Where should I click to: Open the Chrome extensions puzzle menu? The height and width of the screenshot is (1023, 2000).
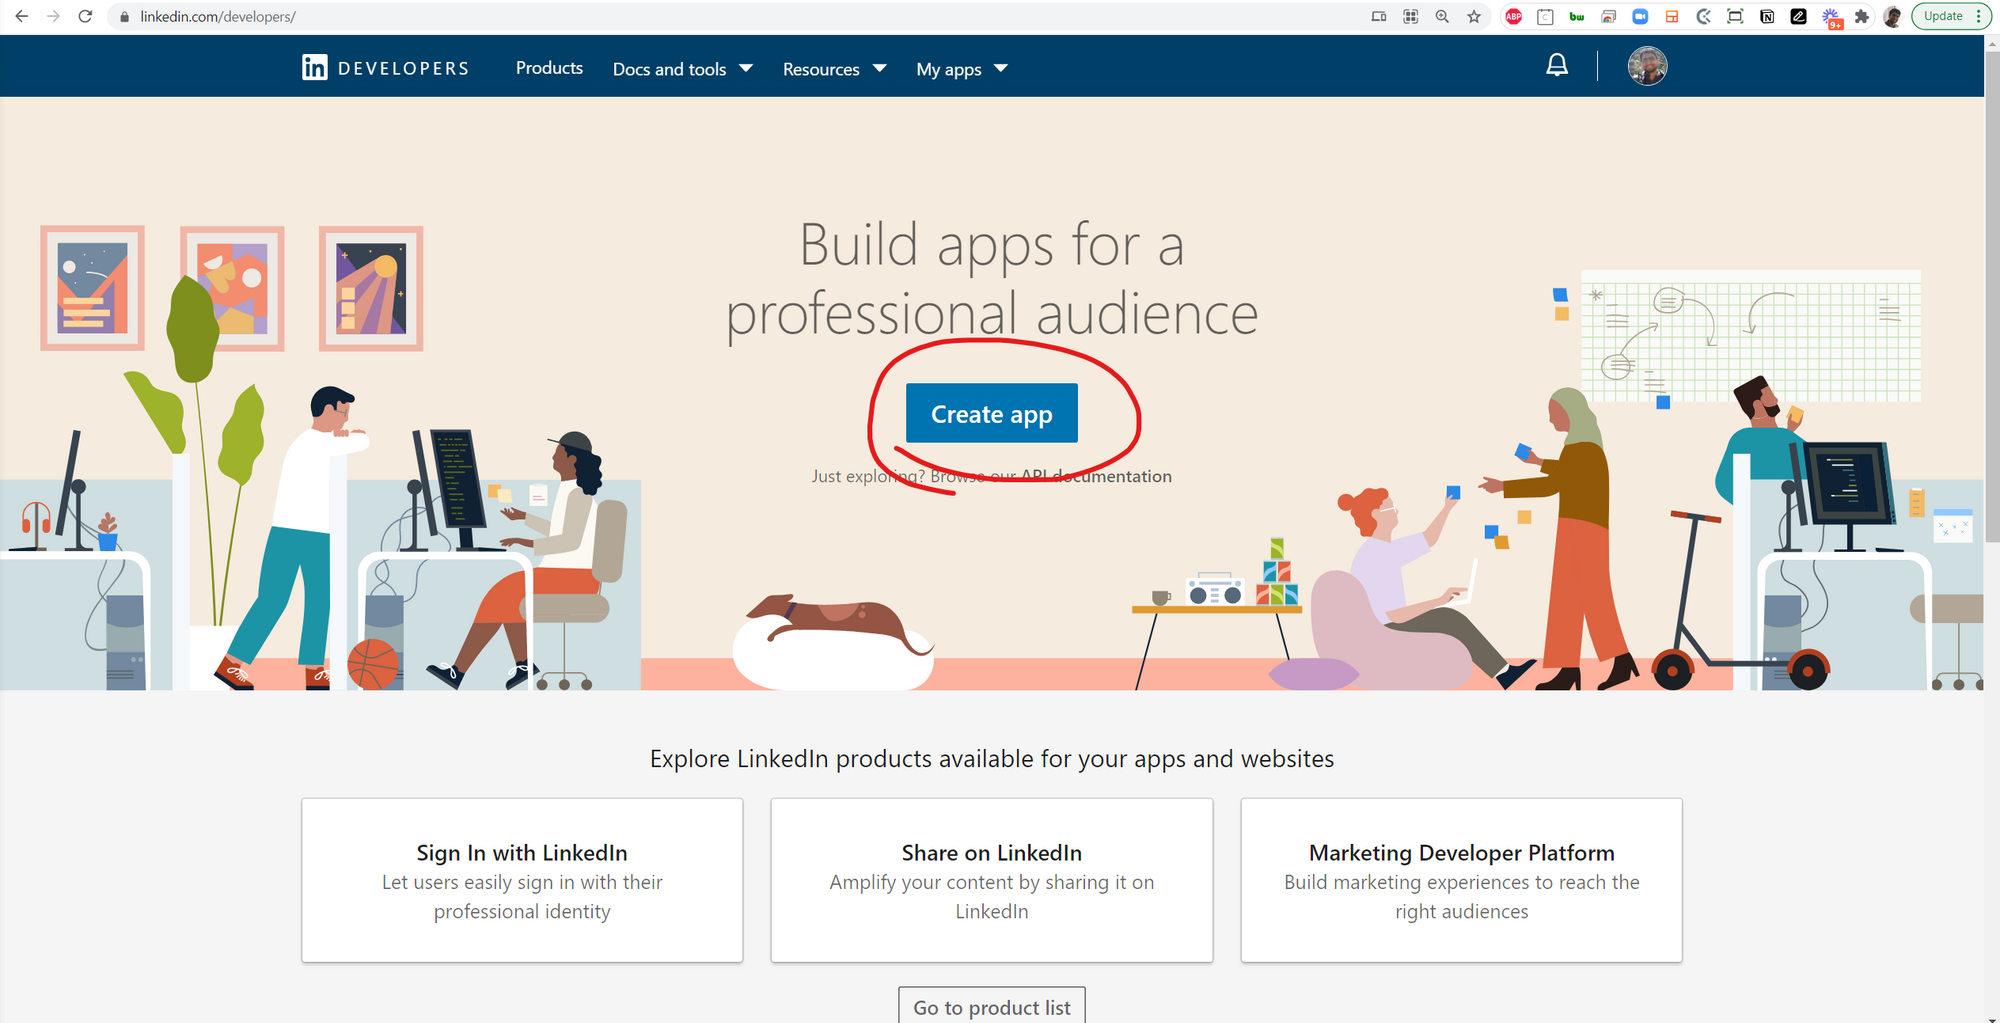click(1861, 16)
